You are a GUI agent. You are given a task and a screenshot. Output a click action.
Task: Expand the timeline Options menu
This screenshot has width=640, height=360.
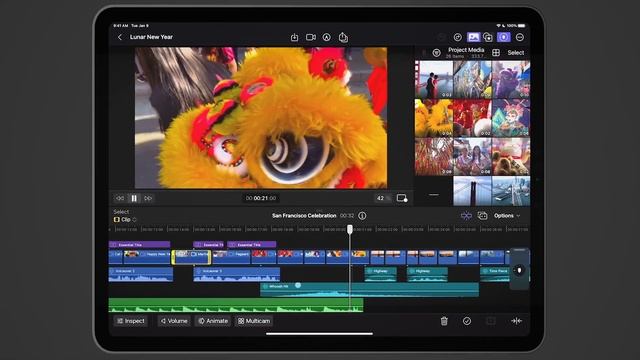pyautogui.click(x=507, y=216)
